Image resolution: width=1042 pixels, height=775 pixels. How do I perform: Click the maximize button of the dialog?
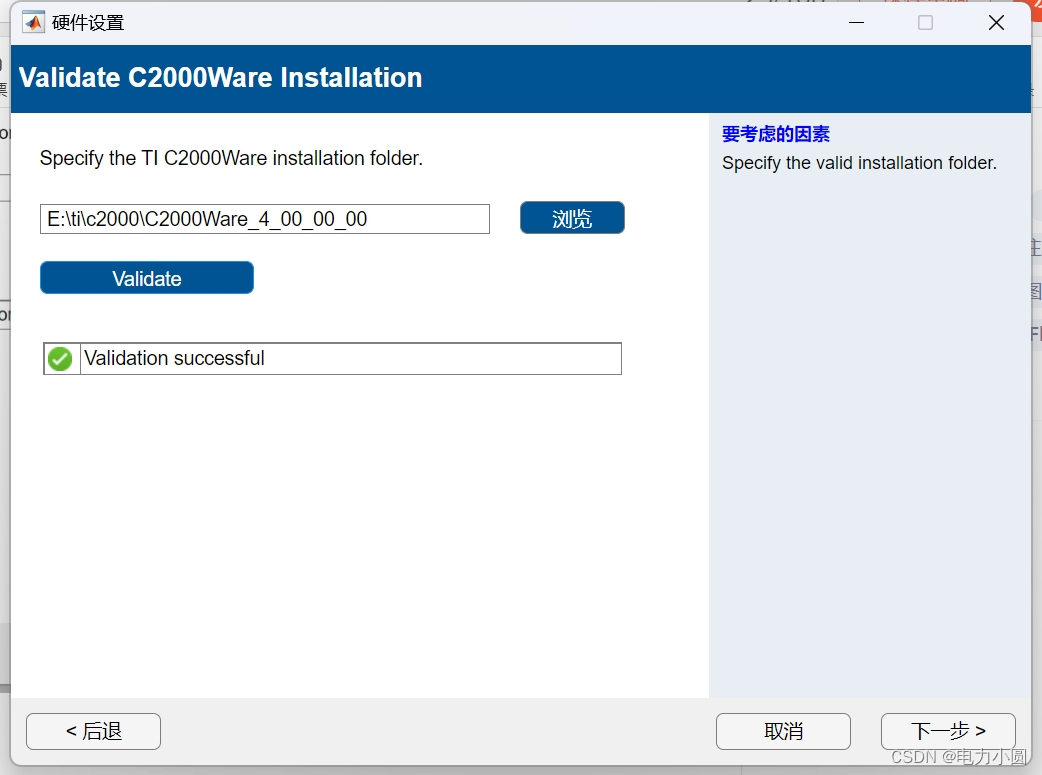tap(924, 22)
